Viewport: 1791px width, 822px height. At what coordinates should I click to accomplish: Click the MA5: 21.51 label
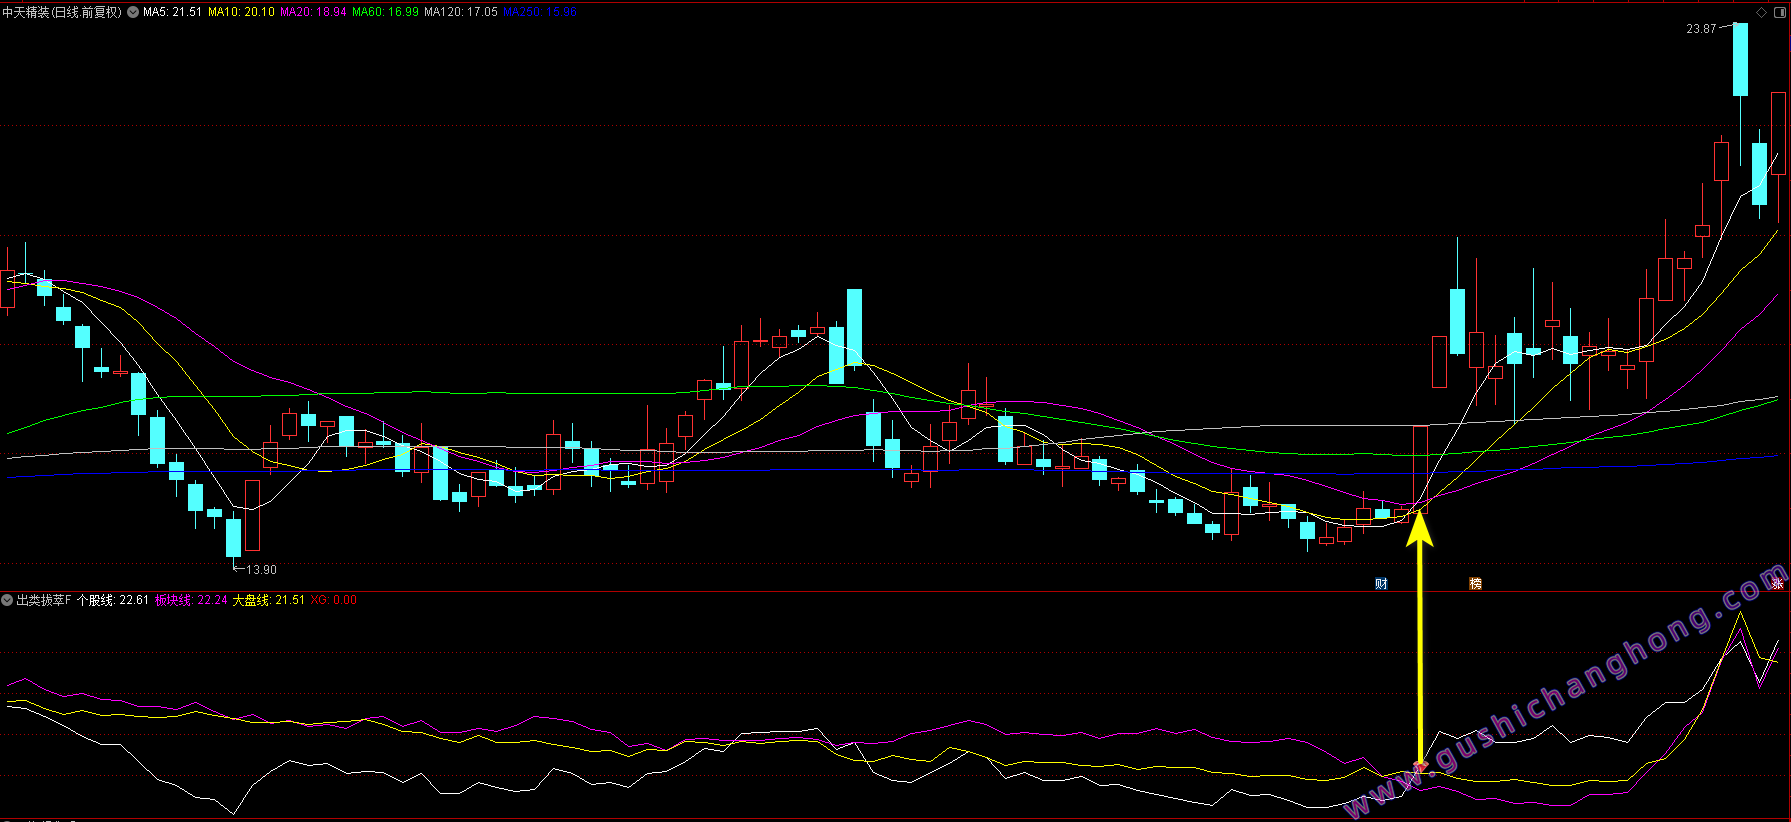click(172, 12)
